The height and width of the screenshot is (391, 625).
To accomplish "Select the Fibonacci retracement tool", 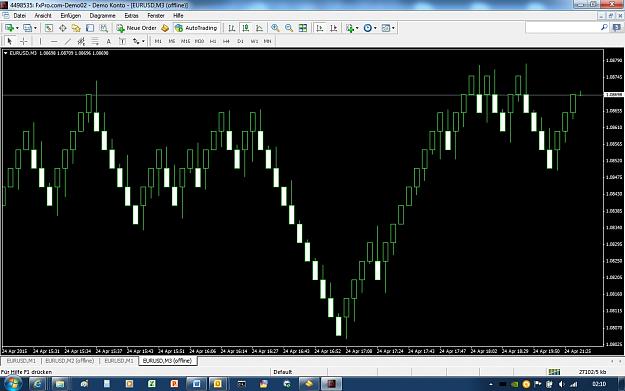I will [95, 41].
